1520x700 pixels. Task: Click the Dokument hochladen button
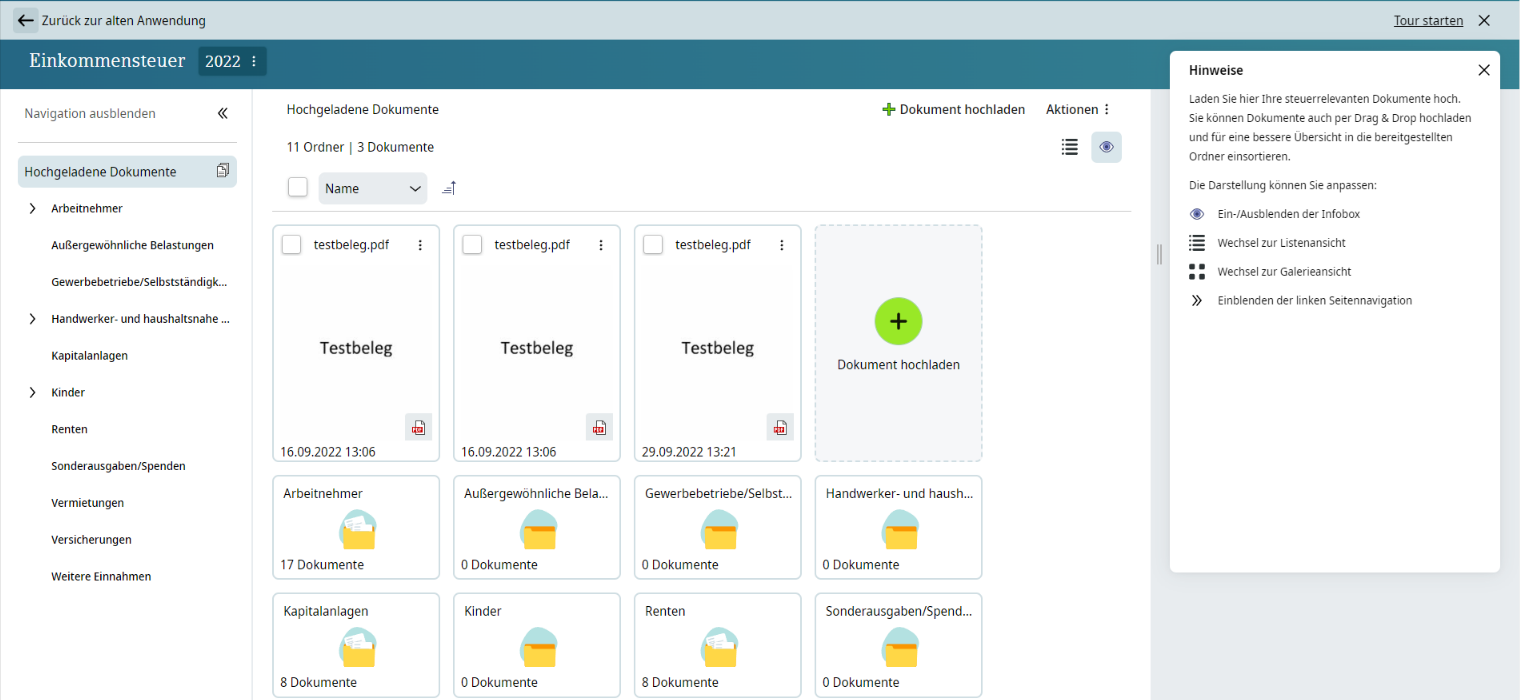pyautogui.click(x=953, y=110)
